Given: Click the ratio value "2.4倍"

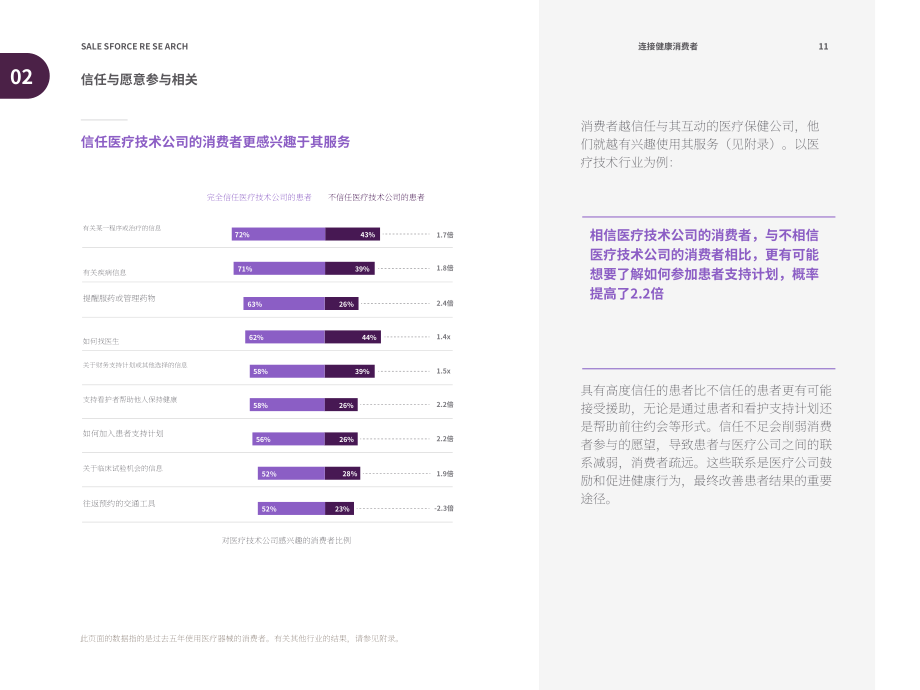Looking at the screenshot, I should click(x=445, y=303).
